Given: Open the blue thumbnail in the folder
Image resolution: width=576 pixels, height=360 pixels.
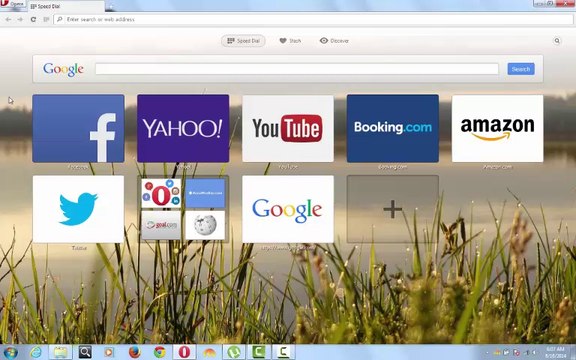Looking at the screenshot, I should tap(205, 193).
